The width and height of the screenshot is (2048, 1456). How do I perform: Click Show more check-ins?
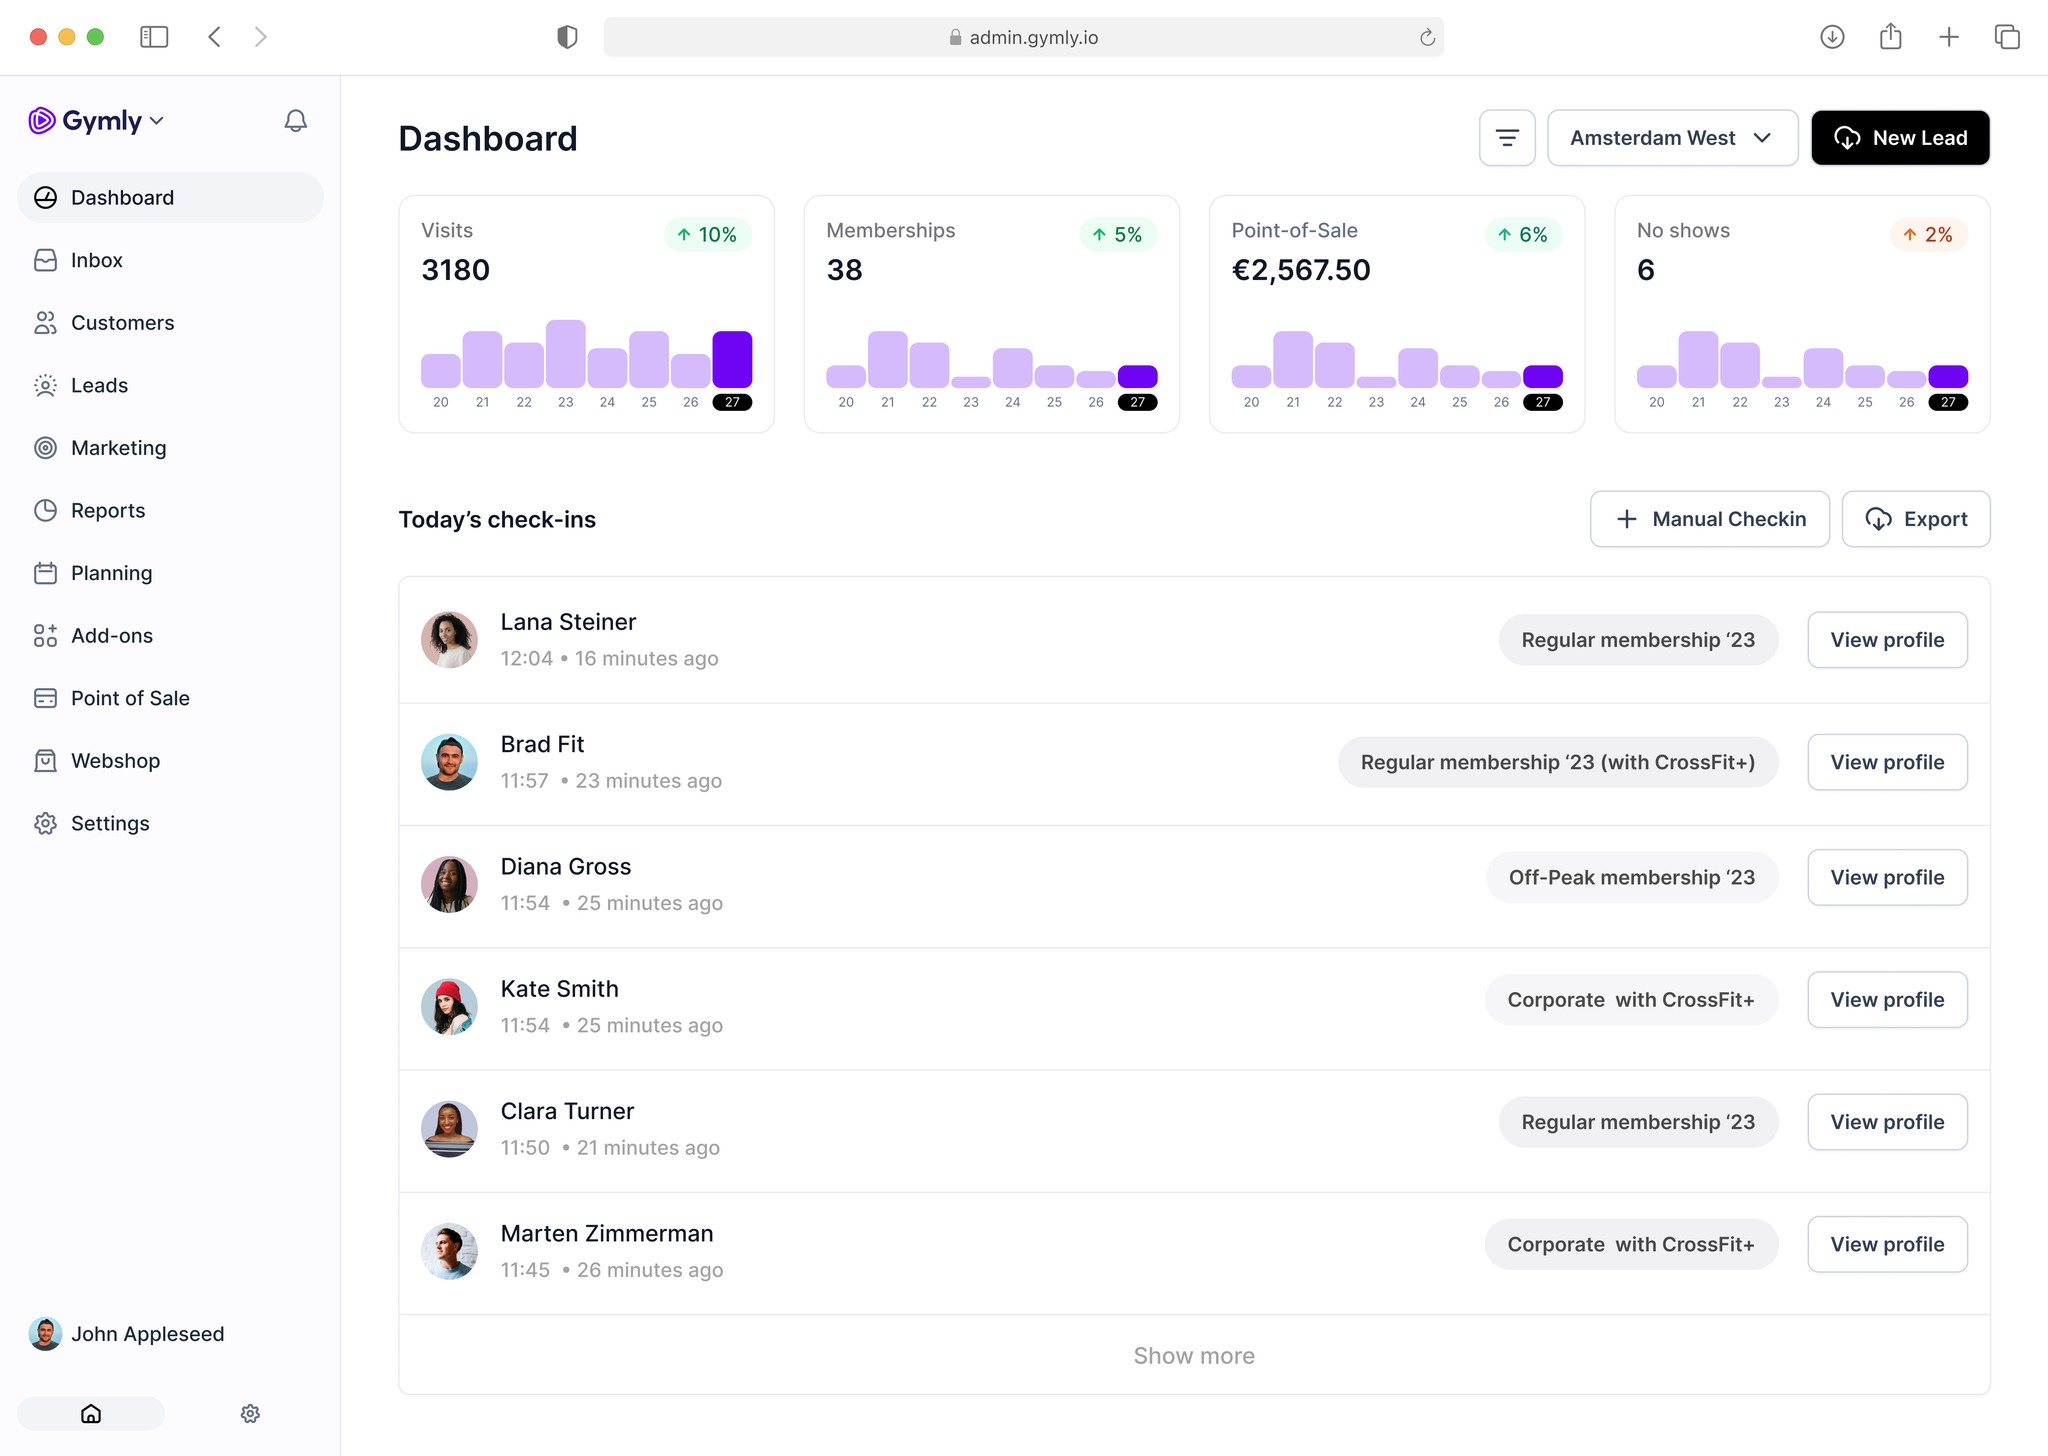(x=1193, y=1355)
